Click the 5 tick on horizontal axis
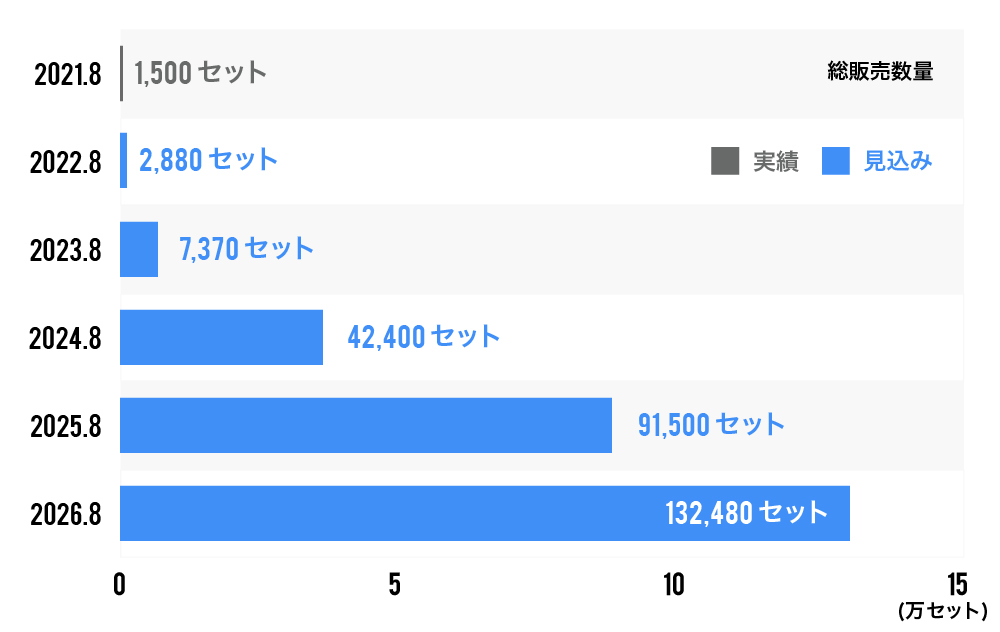Image resolution: width=1000 pixels, height=632 pixels. (395, 585)
